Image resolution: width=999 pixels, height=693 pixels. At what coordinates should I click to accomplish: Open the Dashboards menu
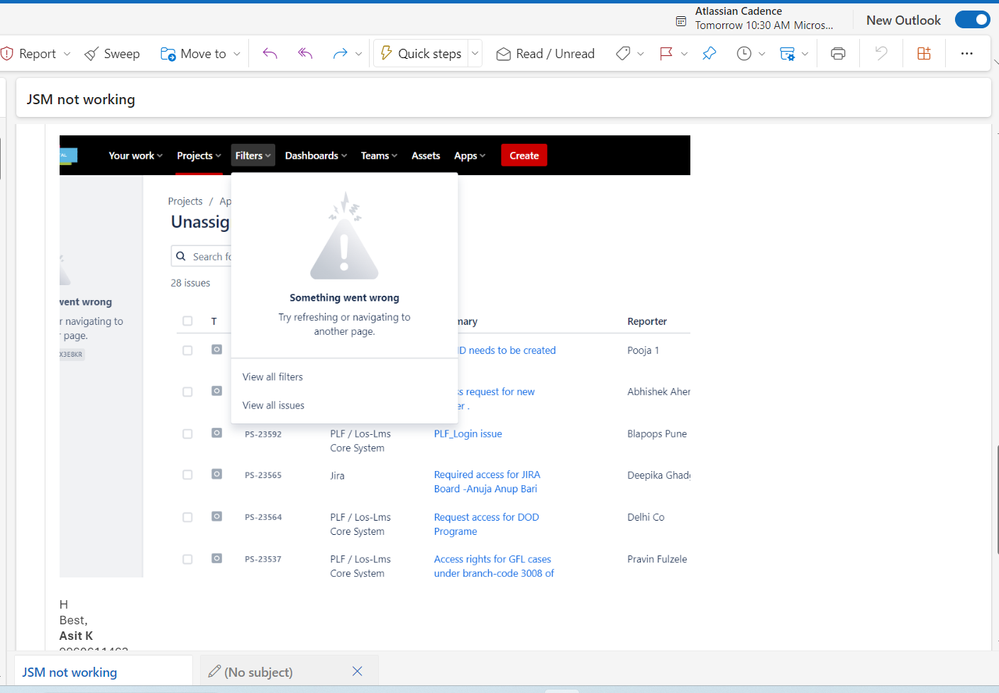(315, 155)
